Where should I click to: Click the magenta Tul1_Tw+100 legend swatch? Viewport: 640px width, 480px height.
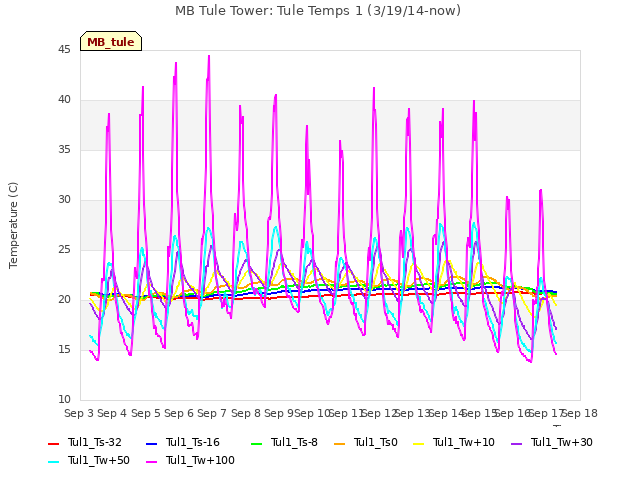click(x=151, y=462)
